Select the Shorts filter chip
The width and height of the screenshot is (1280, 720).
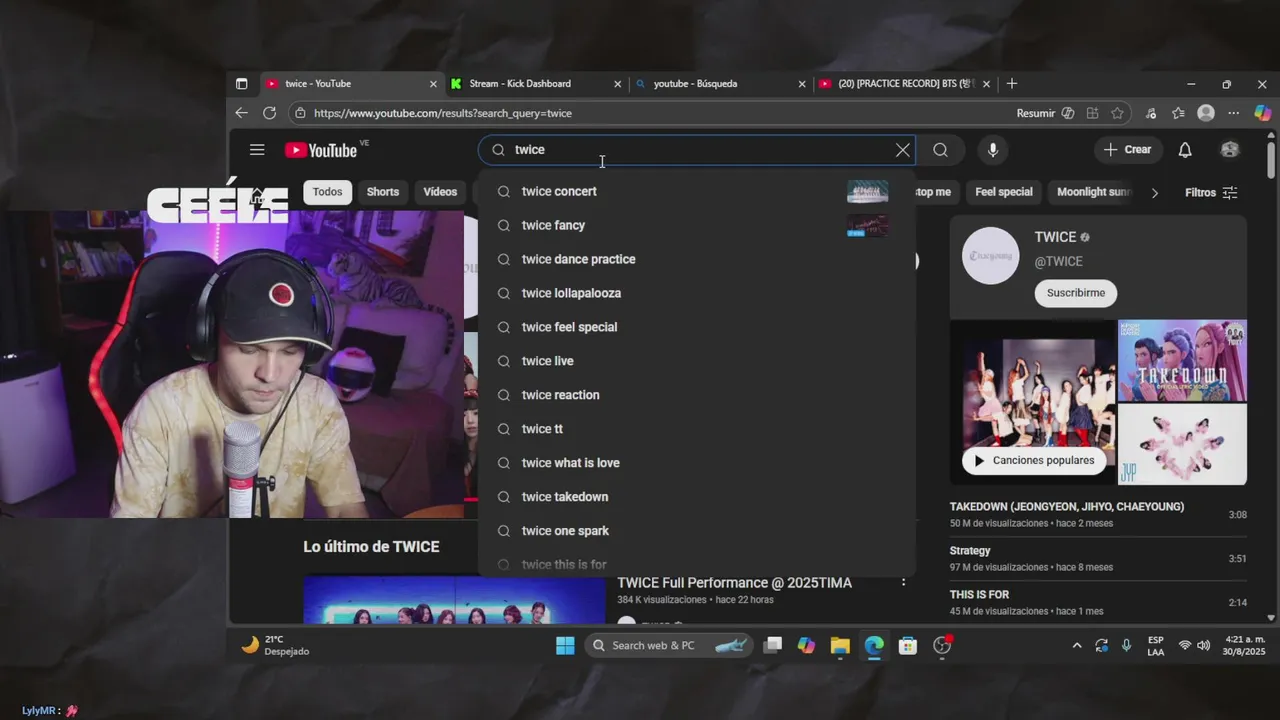382,192
